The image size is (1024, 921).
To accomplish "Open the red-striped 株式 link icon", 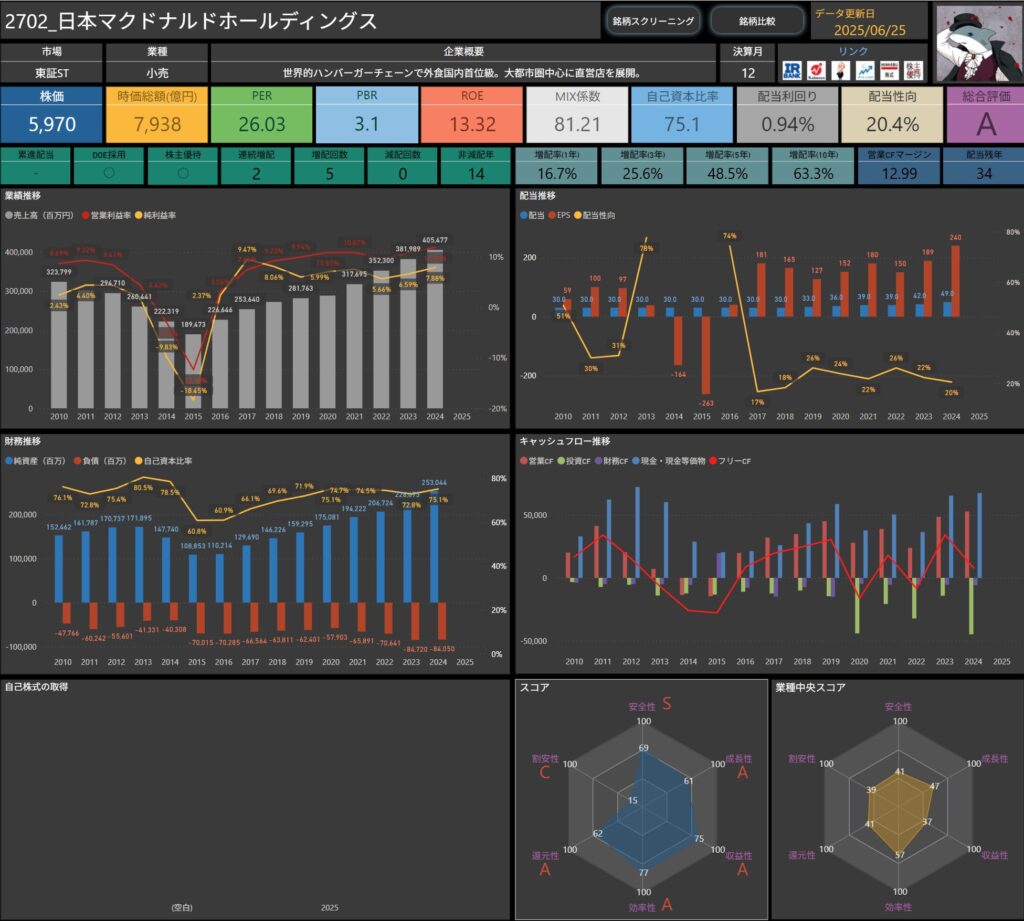I will pyautogui.click(x=889, y=71).
